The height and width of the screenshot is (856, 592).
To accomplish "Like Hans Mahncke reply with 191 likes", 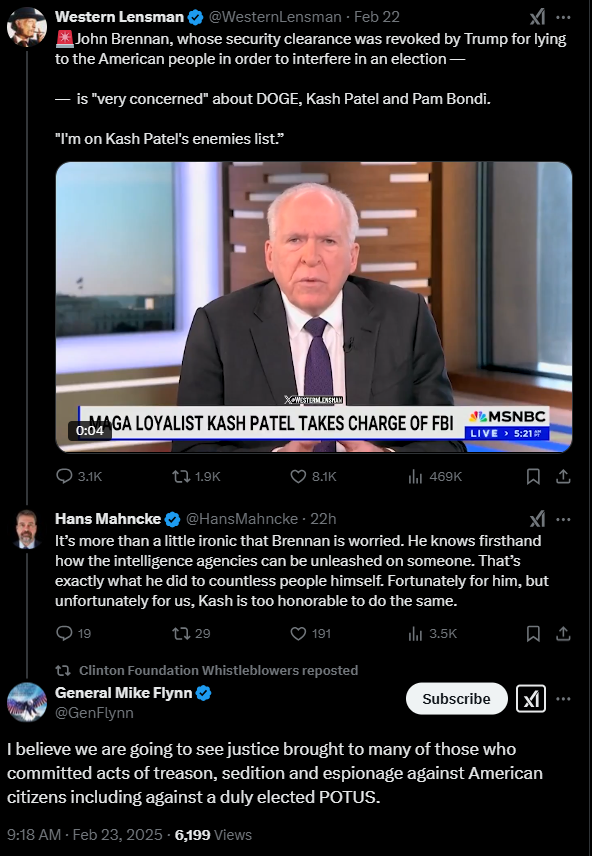I will pyautogui.click(x=311, y=633).
